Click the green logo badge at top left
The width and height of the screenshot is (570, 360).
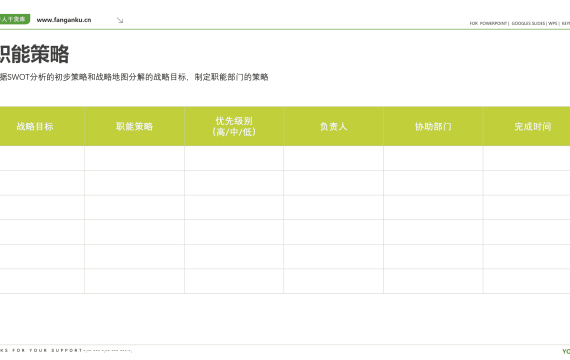coord(15,19)
